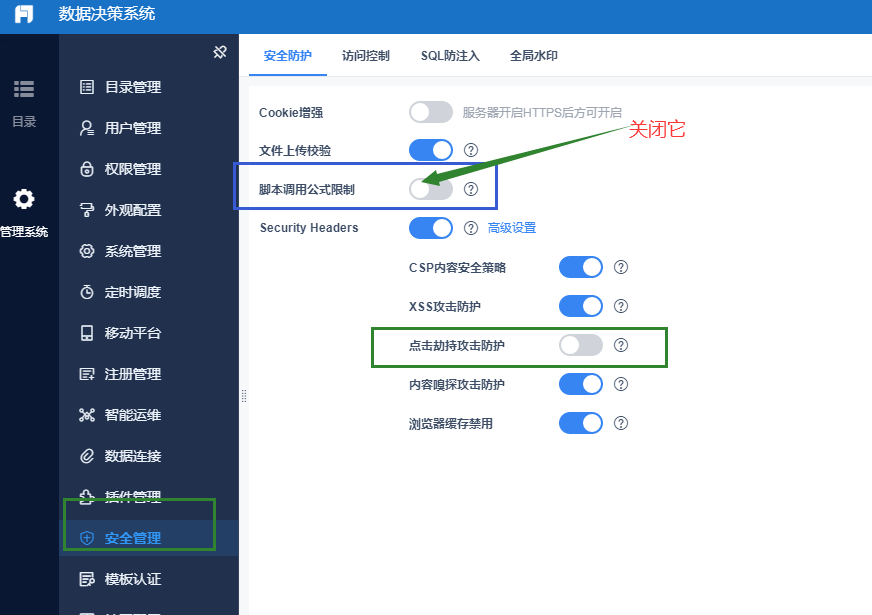
Task: Turn off 浏览器缓存禁用 switch
Action: 581,423
